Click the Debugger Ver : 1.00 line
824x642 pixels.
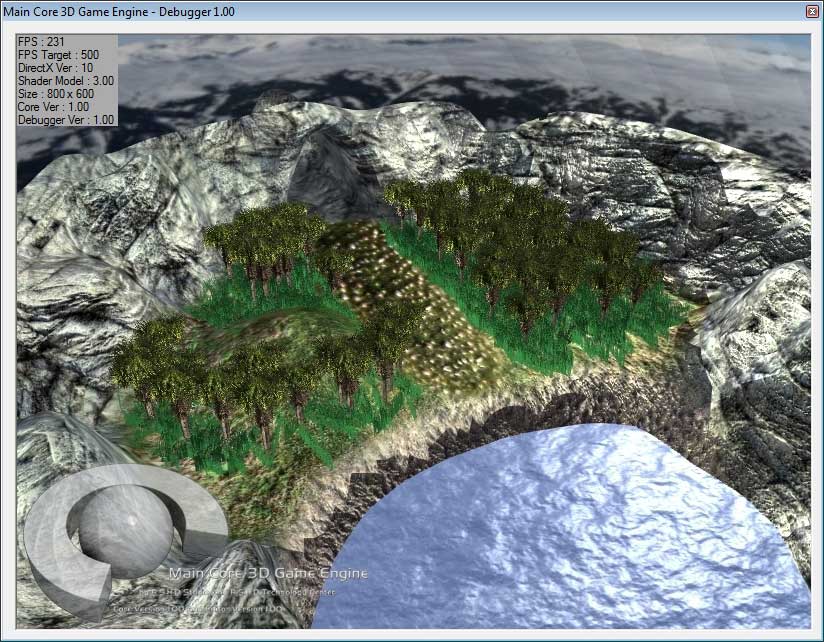67,119
